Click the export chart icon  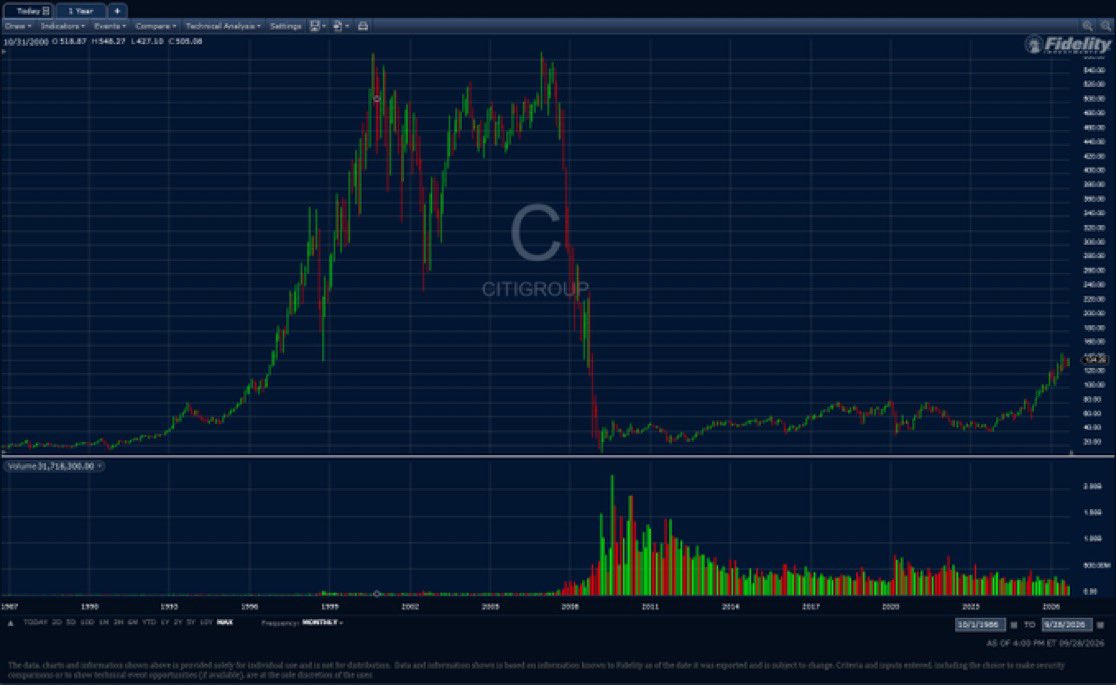[340, 26]
